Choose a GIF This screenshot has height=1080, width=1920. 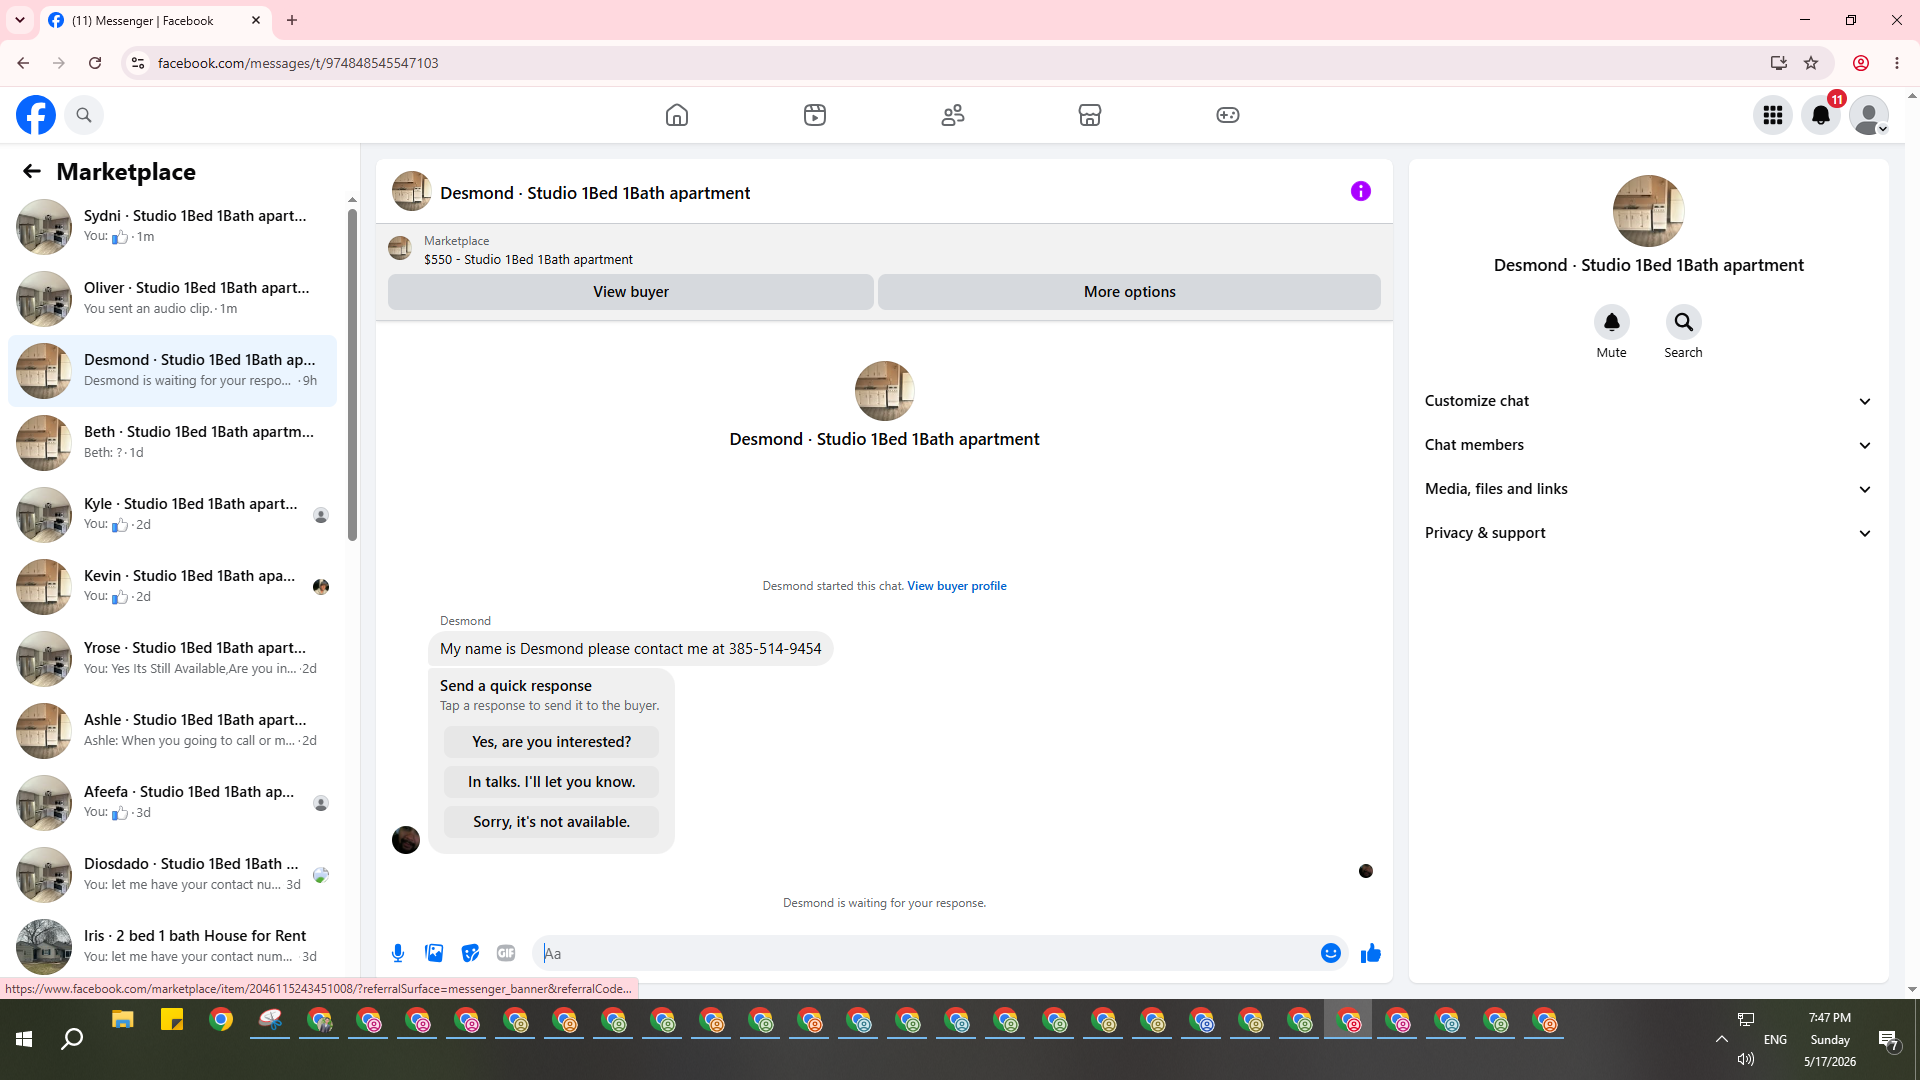point(506,954)
